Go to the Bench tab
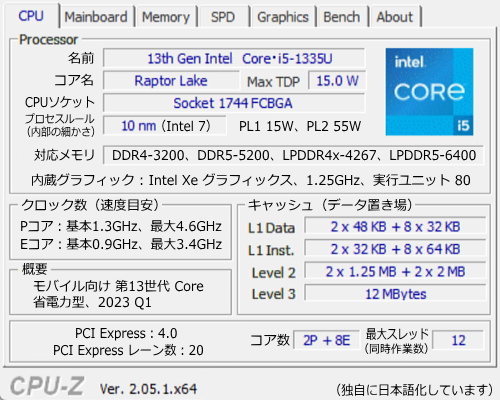This screenshot has width=500, height=400. pos(342,17)
